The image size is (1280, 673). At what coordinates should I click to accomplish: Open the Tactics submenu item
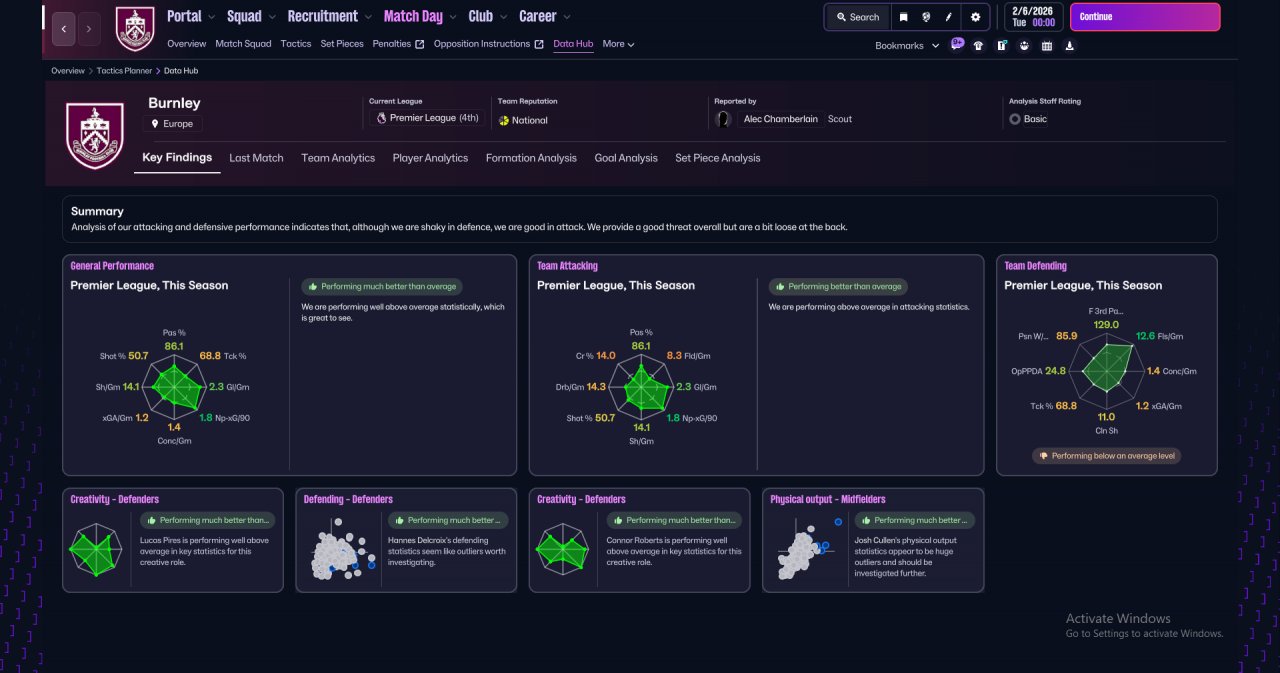pyautogui.click(x=296, y=44)
